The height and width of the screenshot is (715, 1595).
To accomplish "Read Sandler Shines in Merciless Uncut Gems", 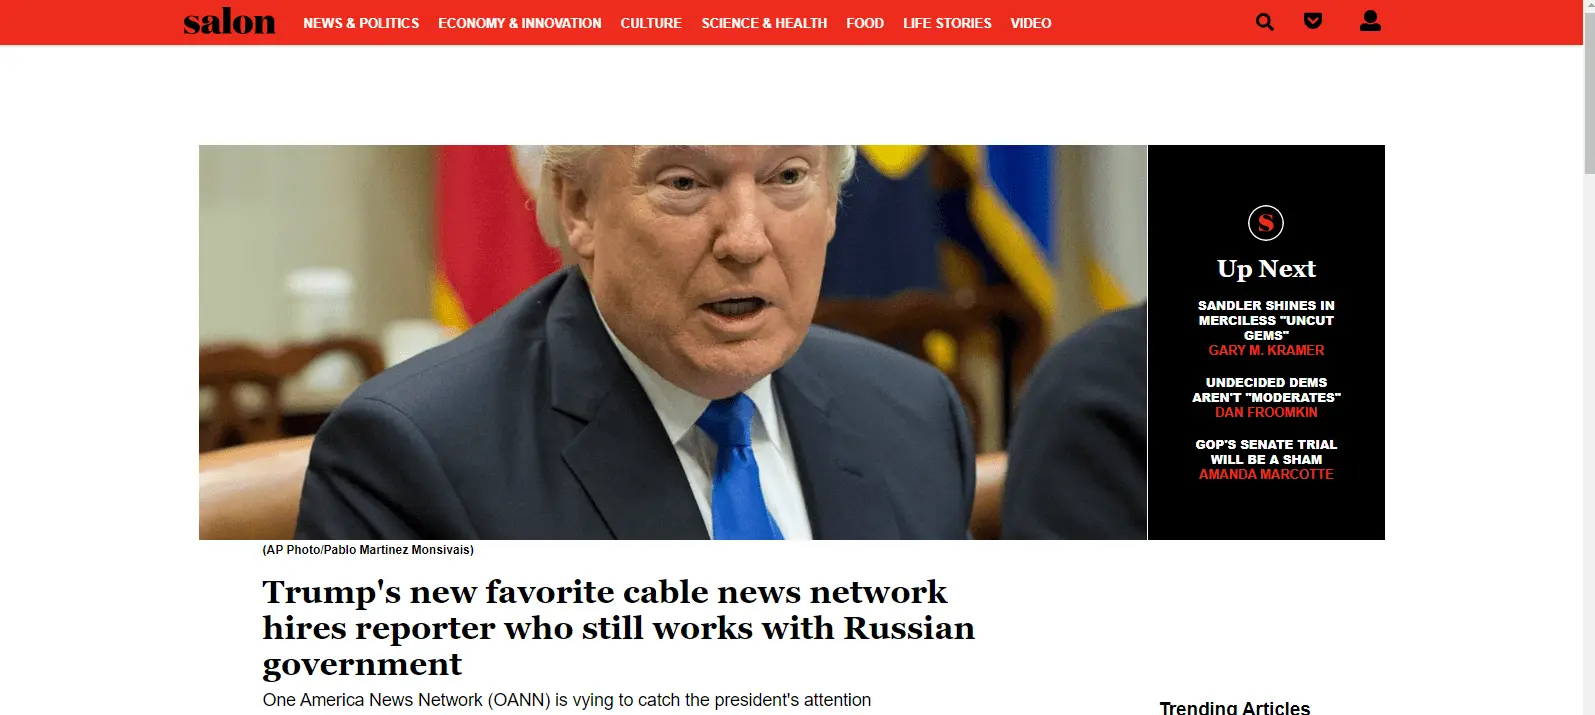I will click(x=1266, y=320).
